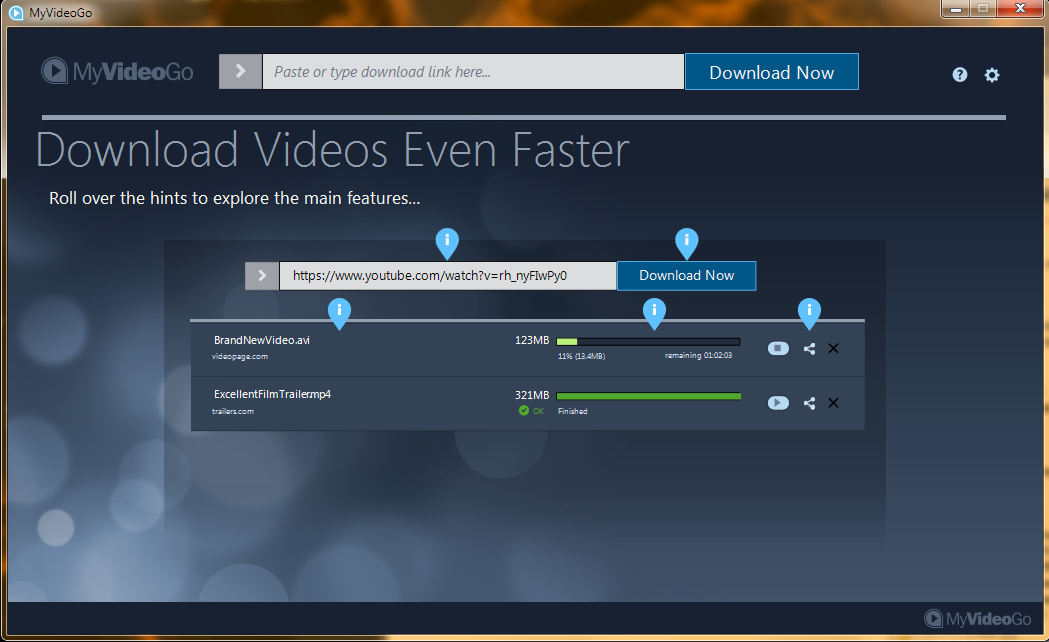Click the hint marker above BrandNewVideo.avi
This screenshot has height=642, width=1049.
click(340, 311)
